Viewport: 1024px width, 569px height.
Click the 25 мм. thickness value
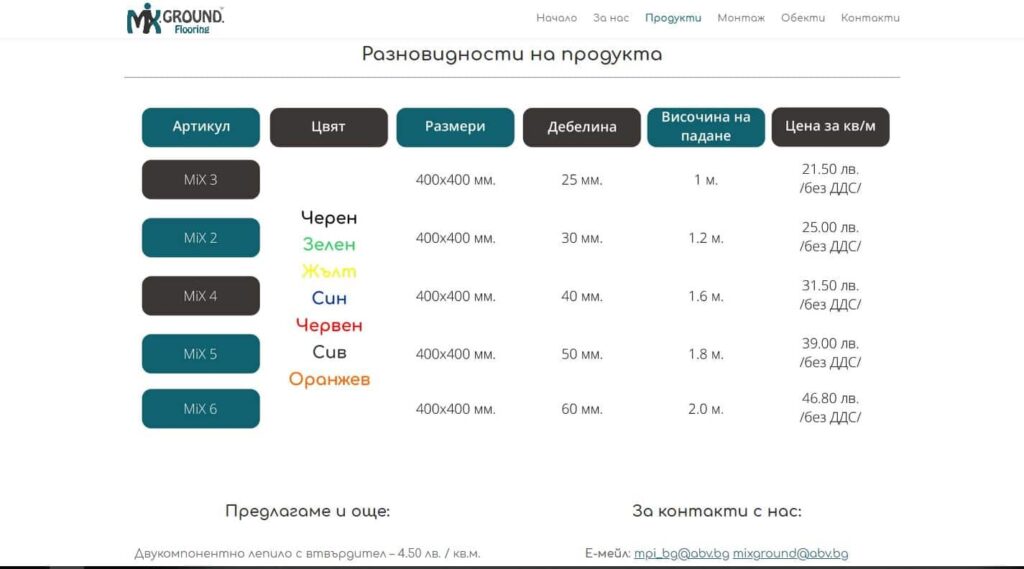click(x=582, y=180)
